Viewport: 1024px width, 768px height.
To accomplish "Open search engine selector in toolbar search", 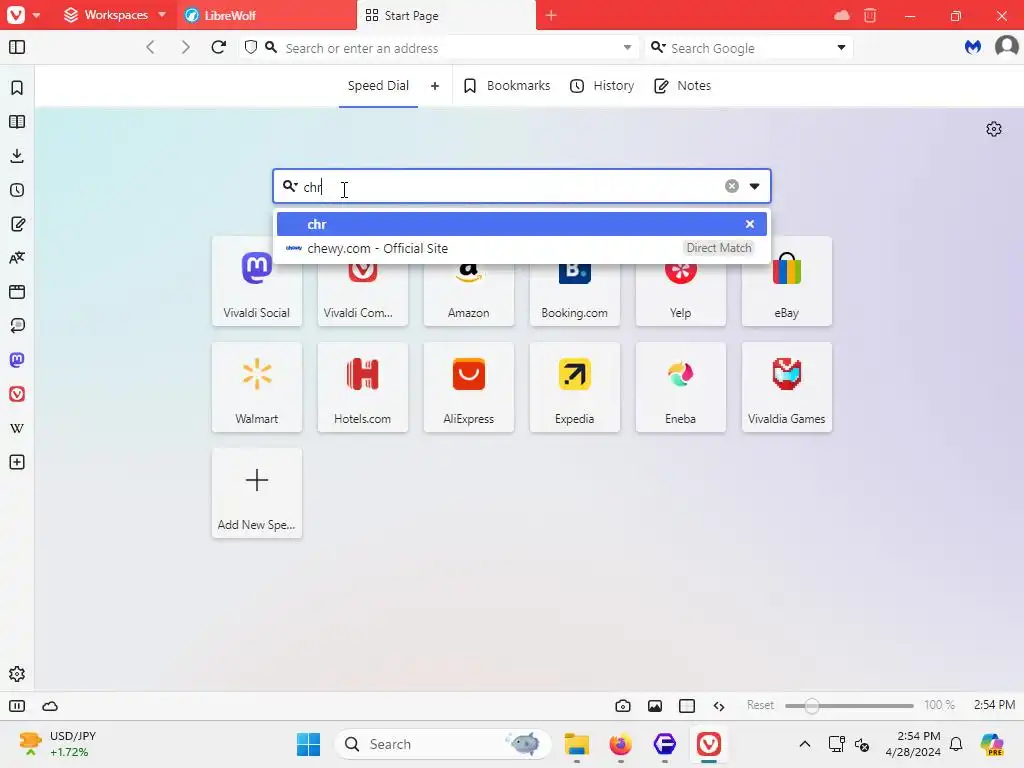I will pyautogui.click(x=658, y=47).
